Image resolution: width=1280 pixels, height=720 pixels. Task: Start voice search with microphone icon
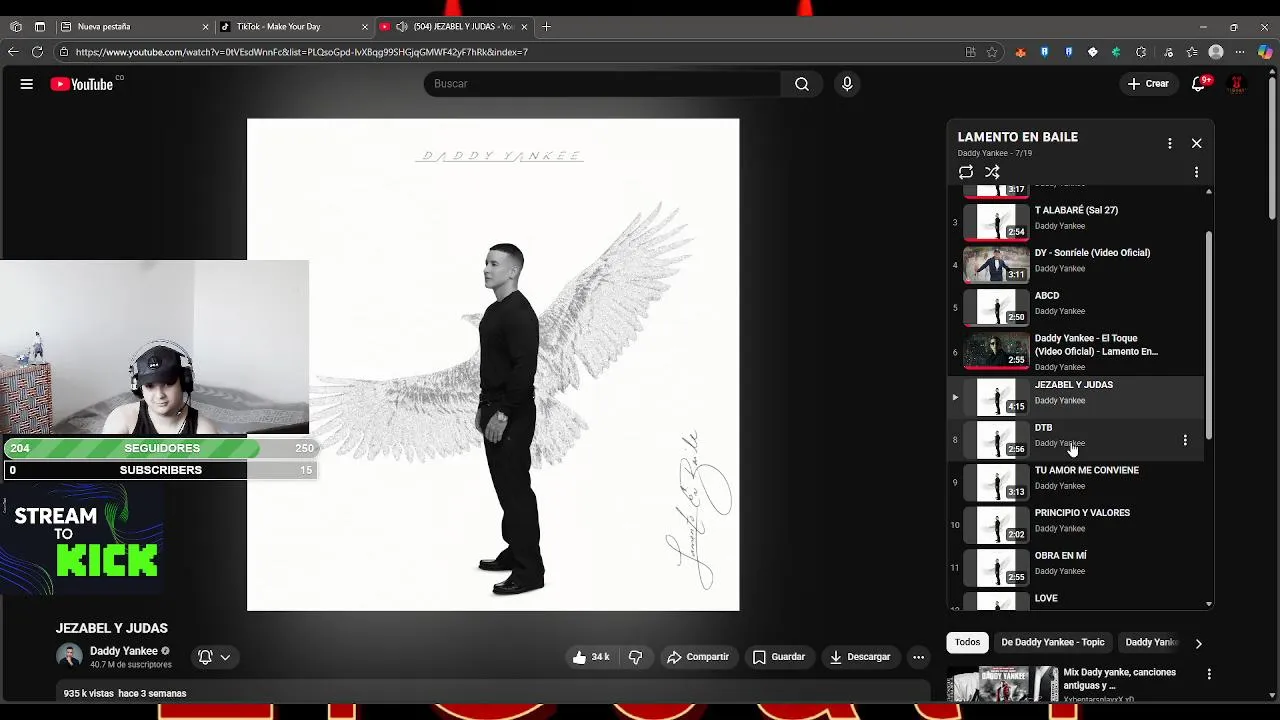[847, 84]
